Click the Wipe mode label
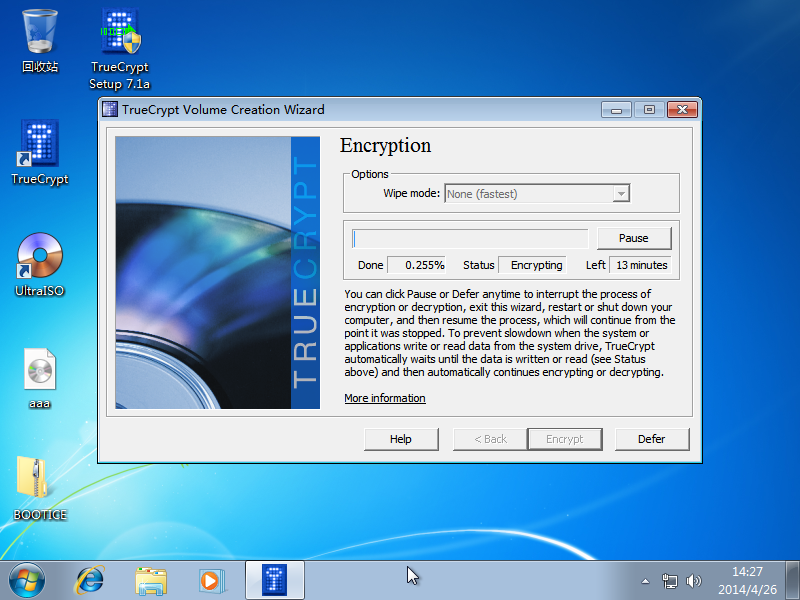The width and height of the screenshot is (800, 600). point(411,193)
